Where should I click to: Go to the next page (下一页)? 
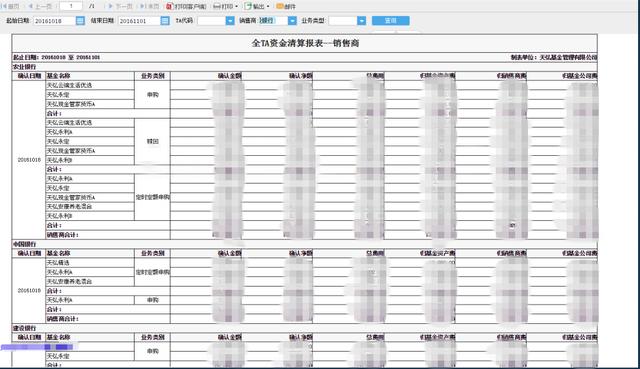(120, 6)
